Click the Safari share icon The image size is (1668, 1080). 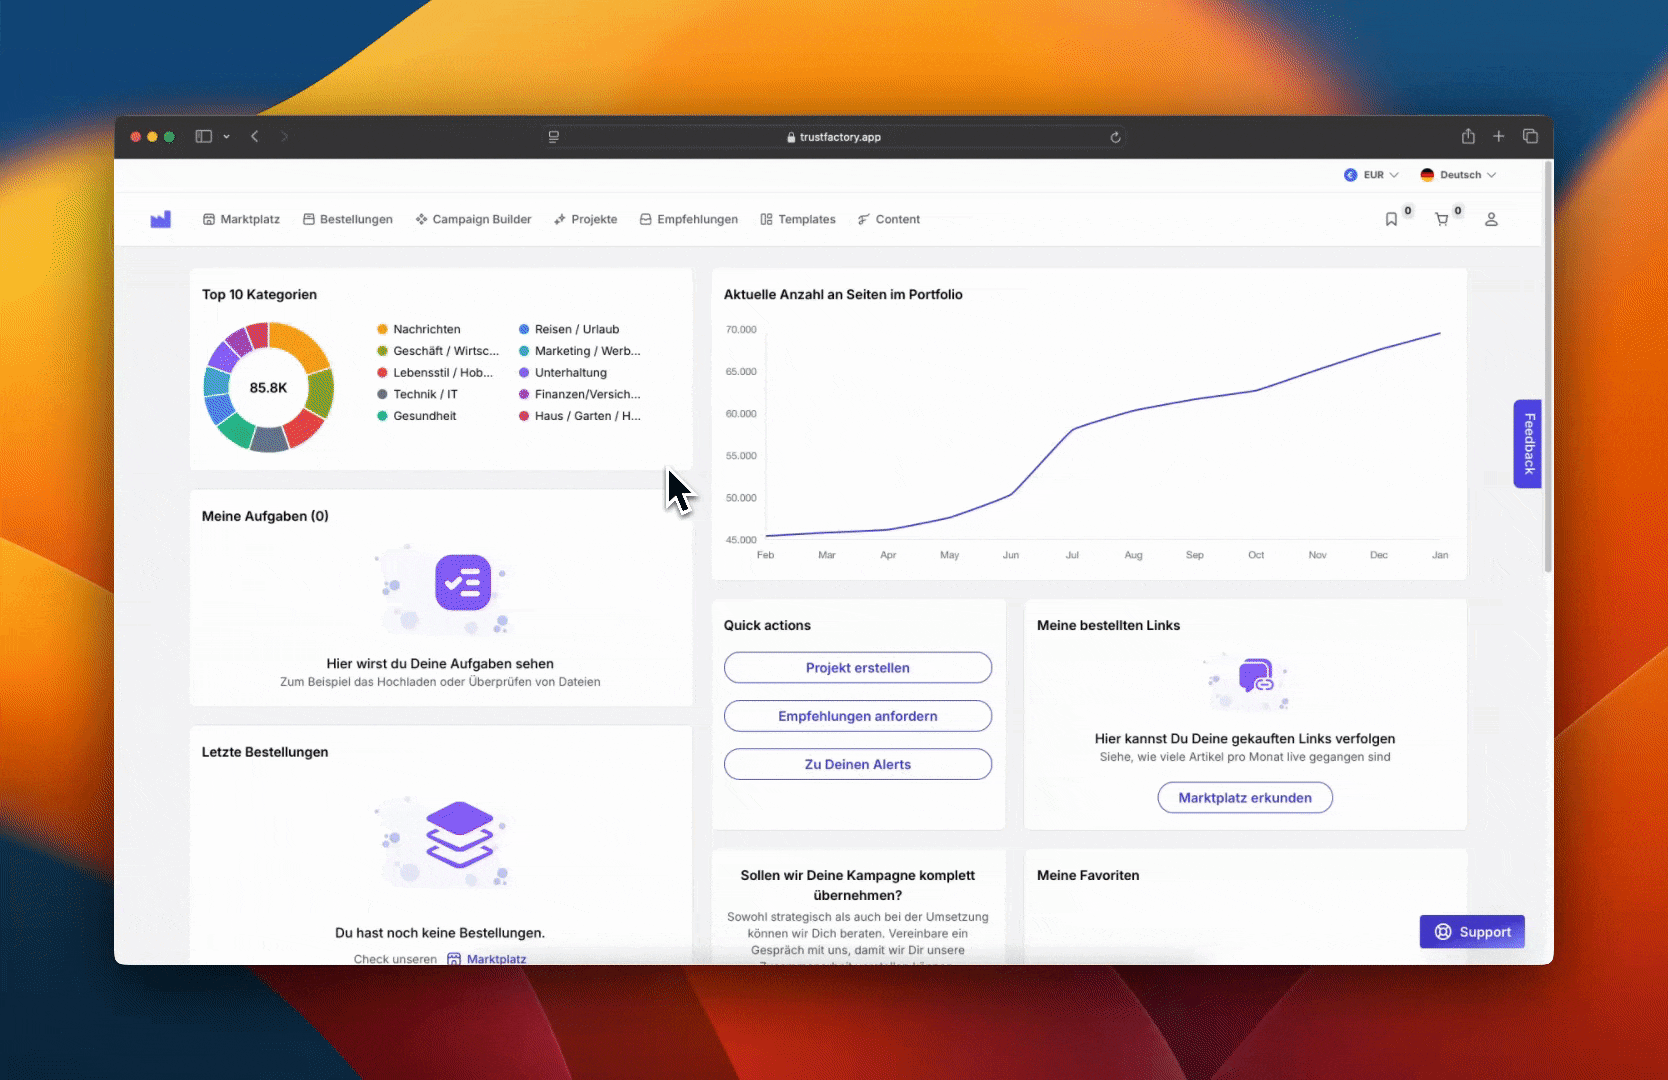[1468, 136]
